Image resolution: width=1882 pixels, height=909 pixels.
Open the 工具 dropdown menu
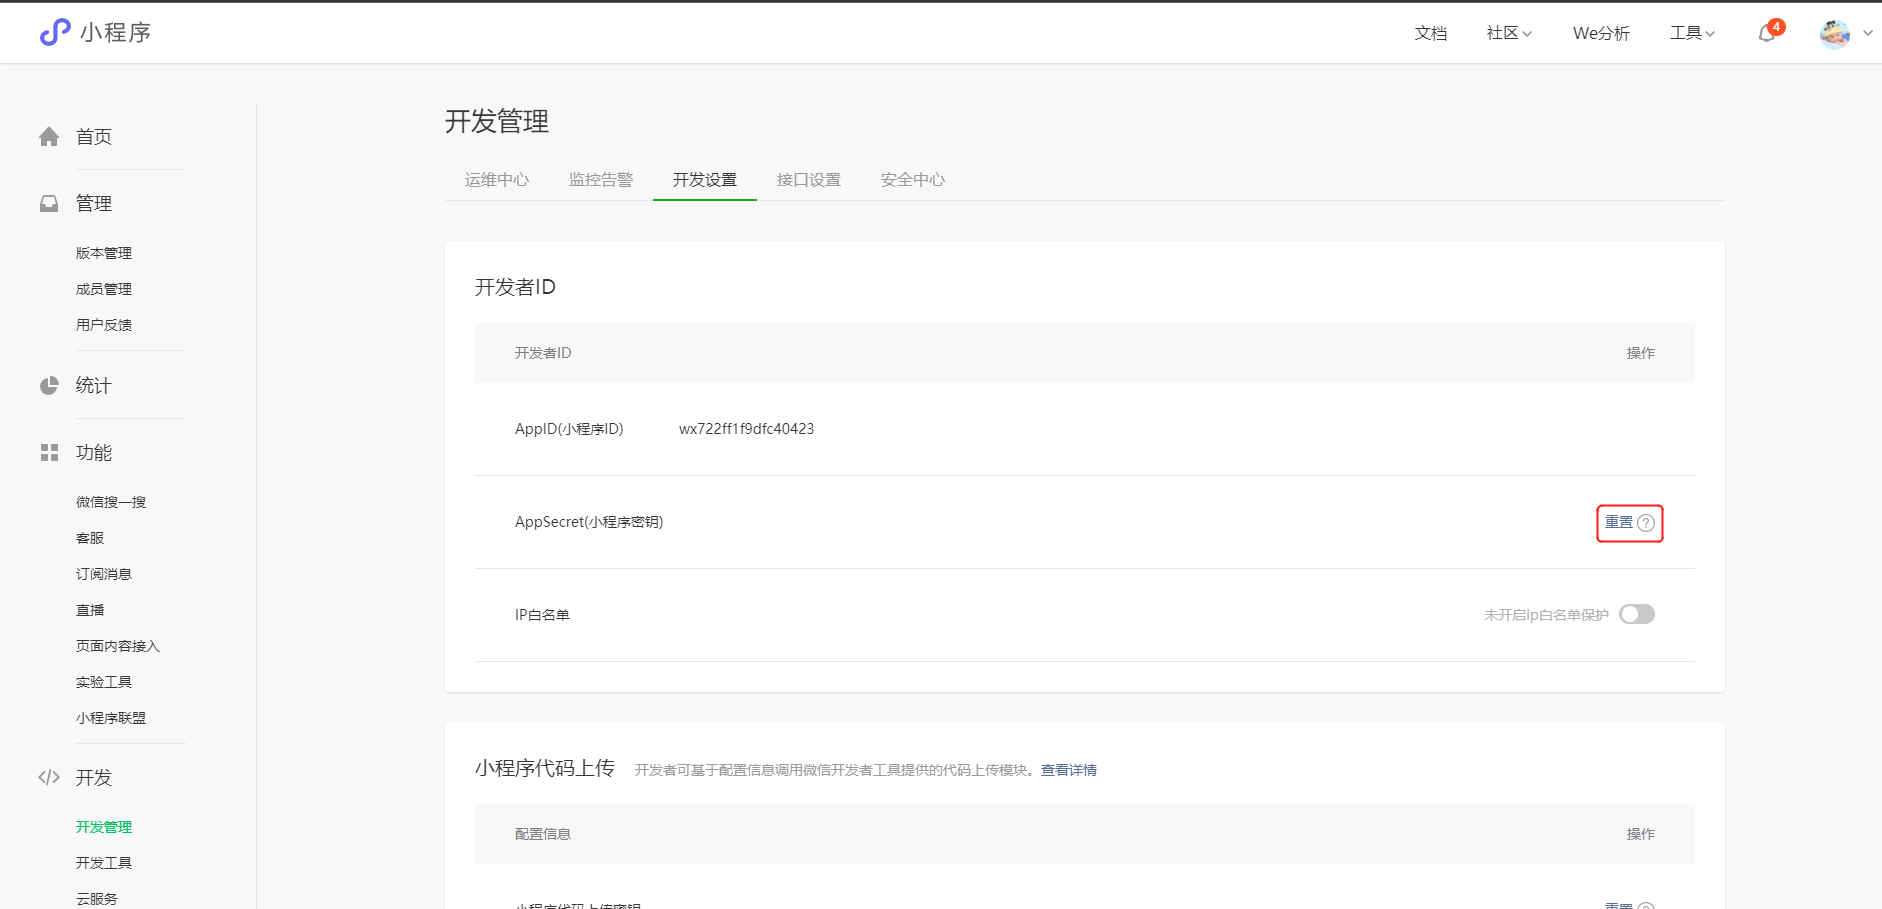tap(1692, 33)
